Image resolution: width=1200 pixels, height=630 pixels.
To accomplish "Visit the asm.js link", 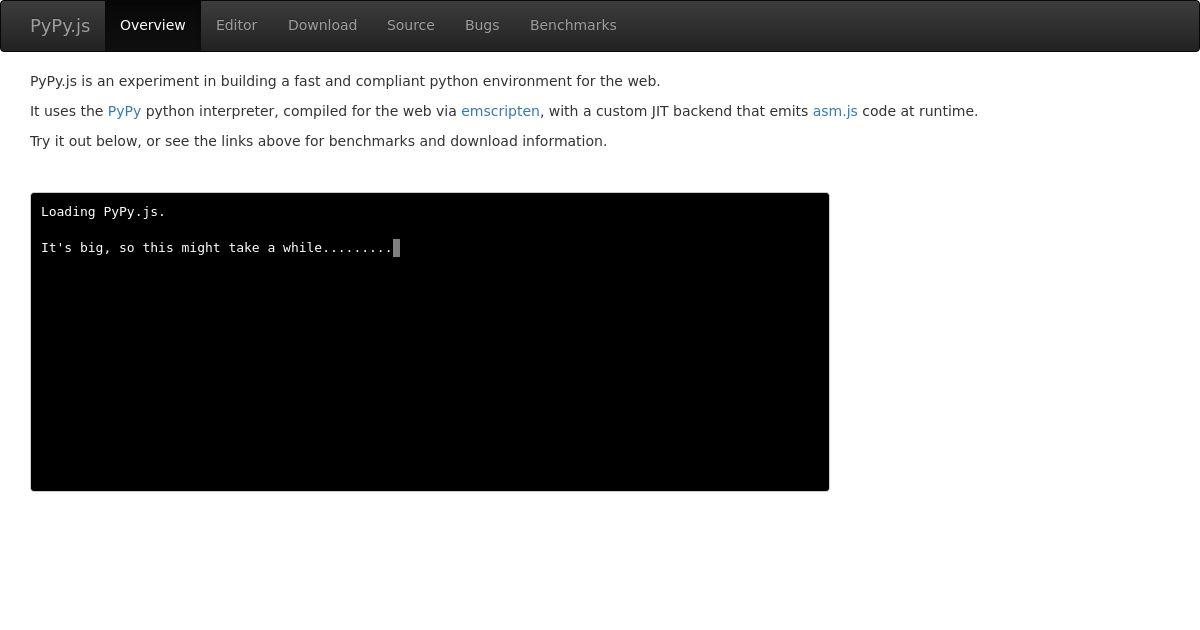I will [x=835, y=111].
